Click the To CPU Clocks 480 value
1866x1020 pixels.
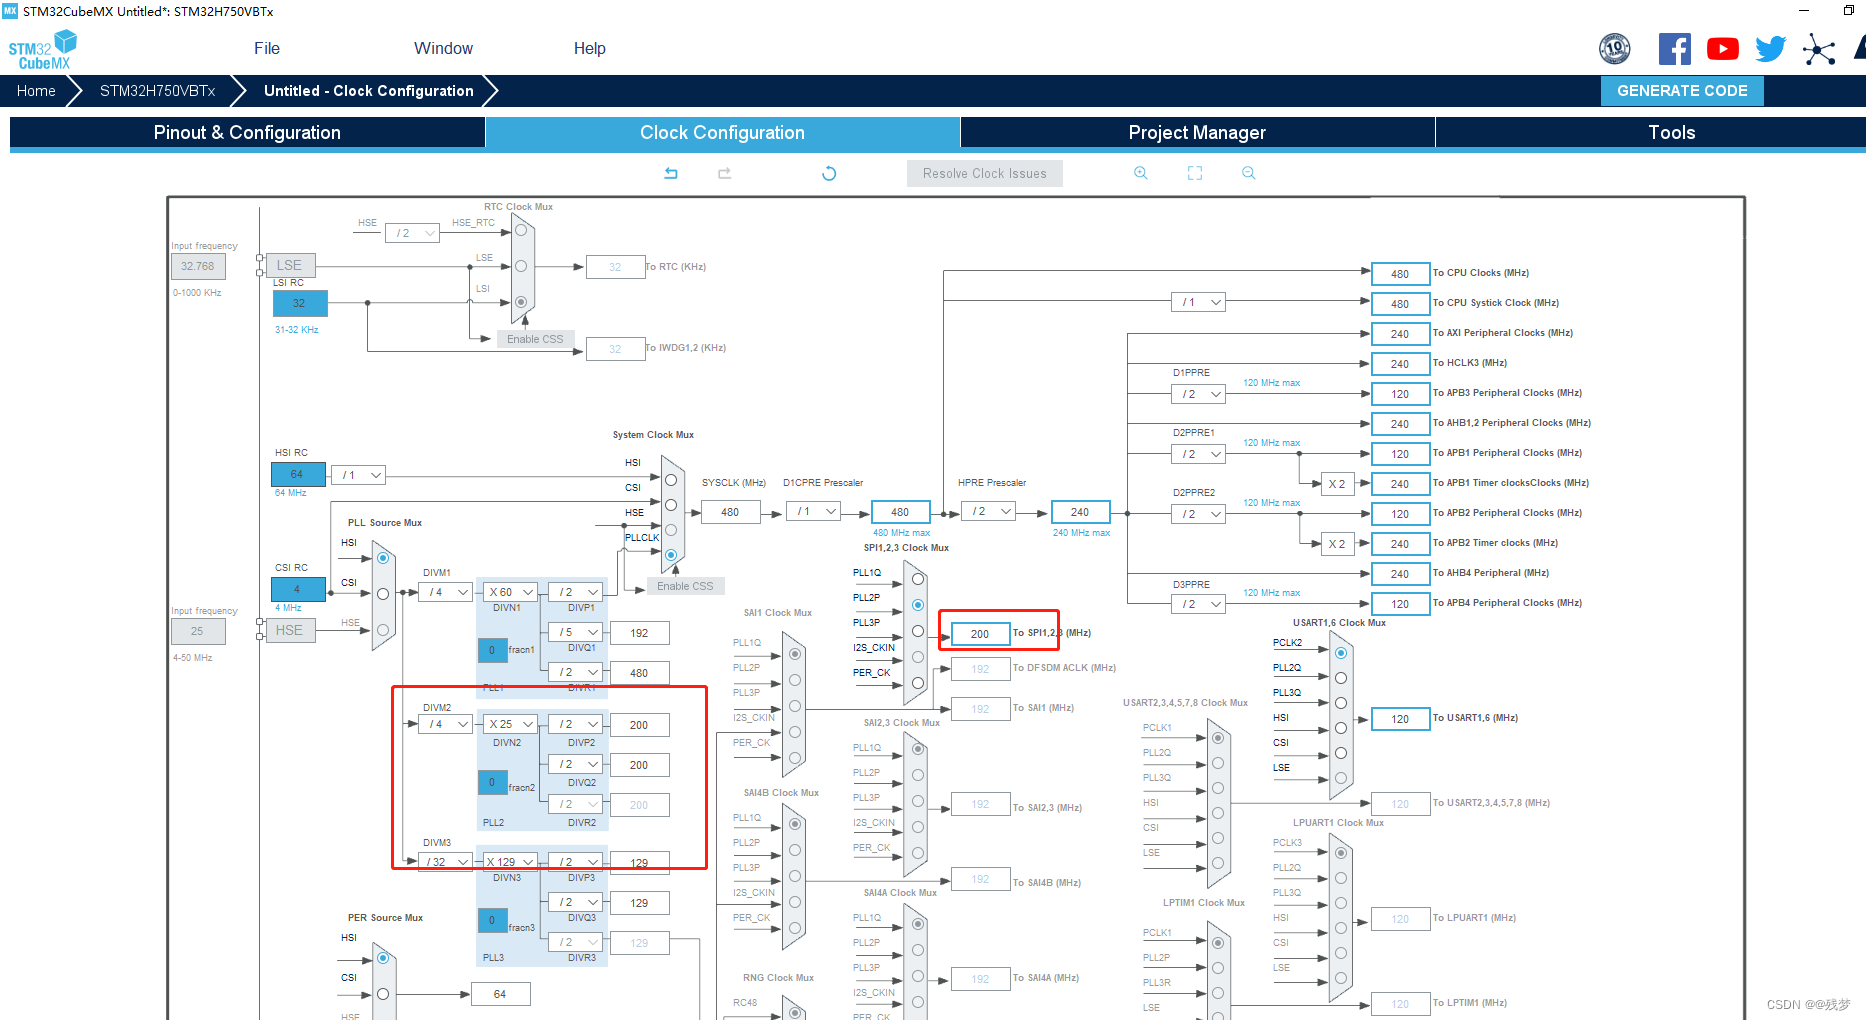click(1400, 274)
